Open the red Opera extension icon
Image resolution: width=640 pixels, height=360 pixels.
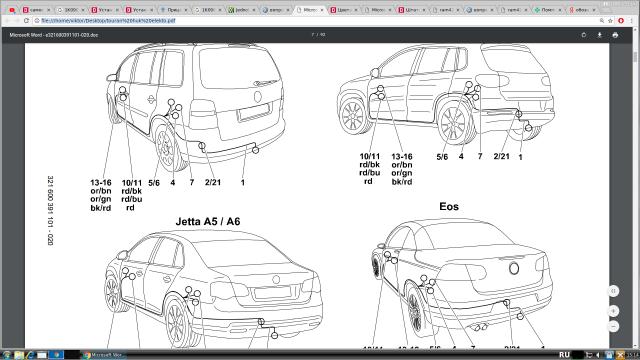click(x=621, y=20)
